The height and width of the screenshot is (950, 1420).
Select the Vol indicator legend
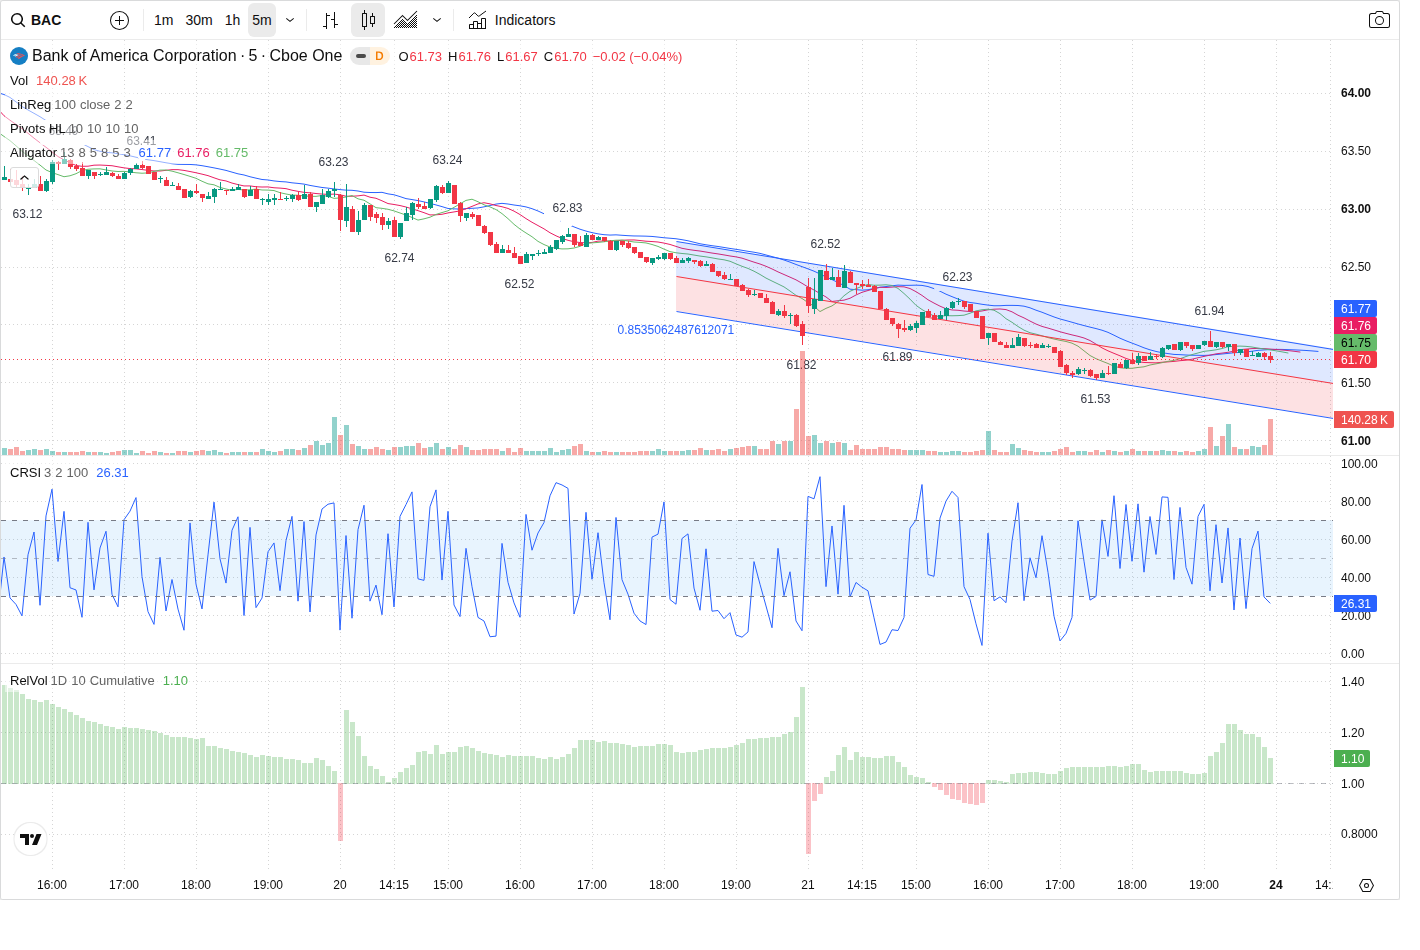click(19, 81)
